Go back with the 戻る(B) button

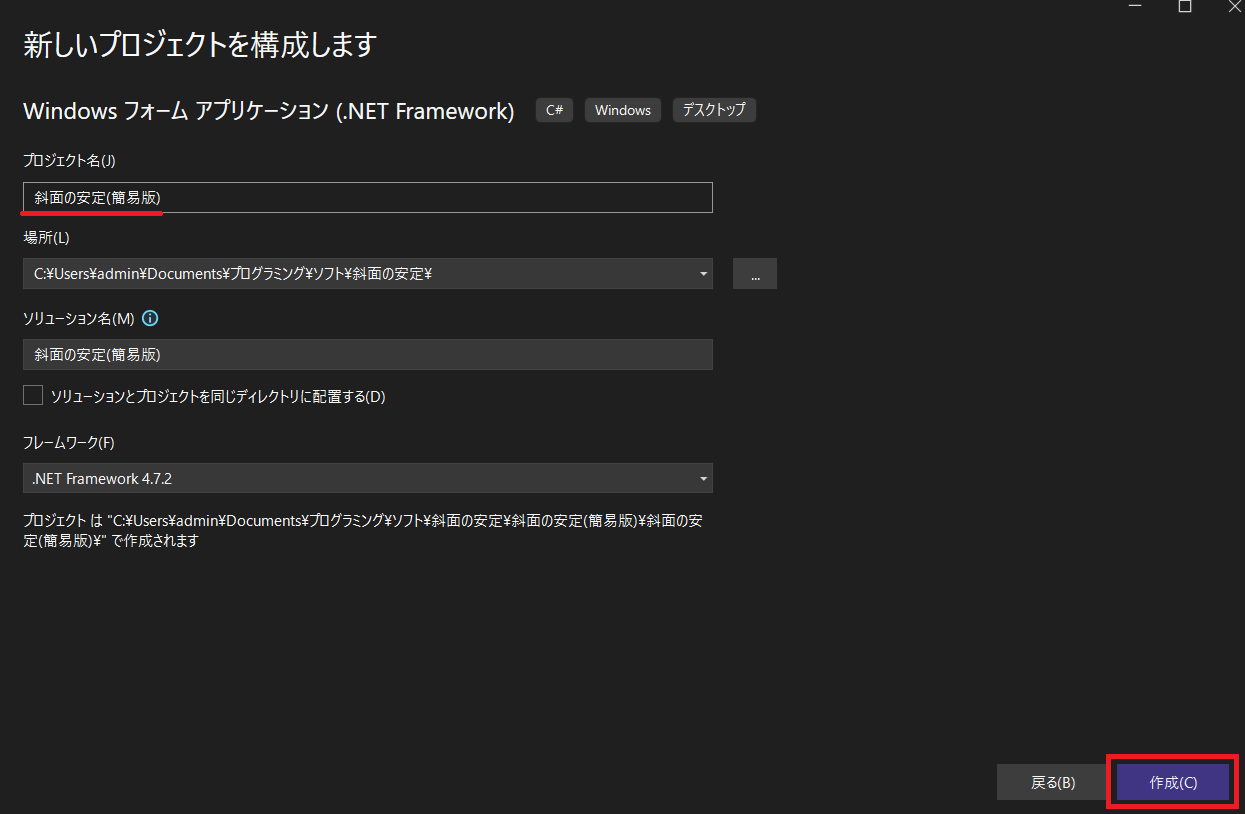[x=1052, y=783]
